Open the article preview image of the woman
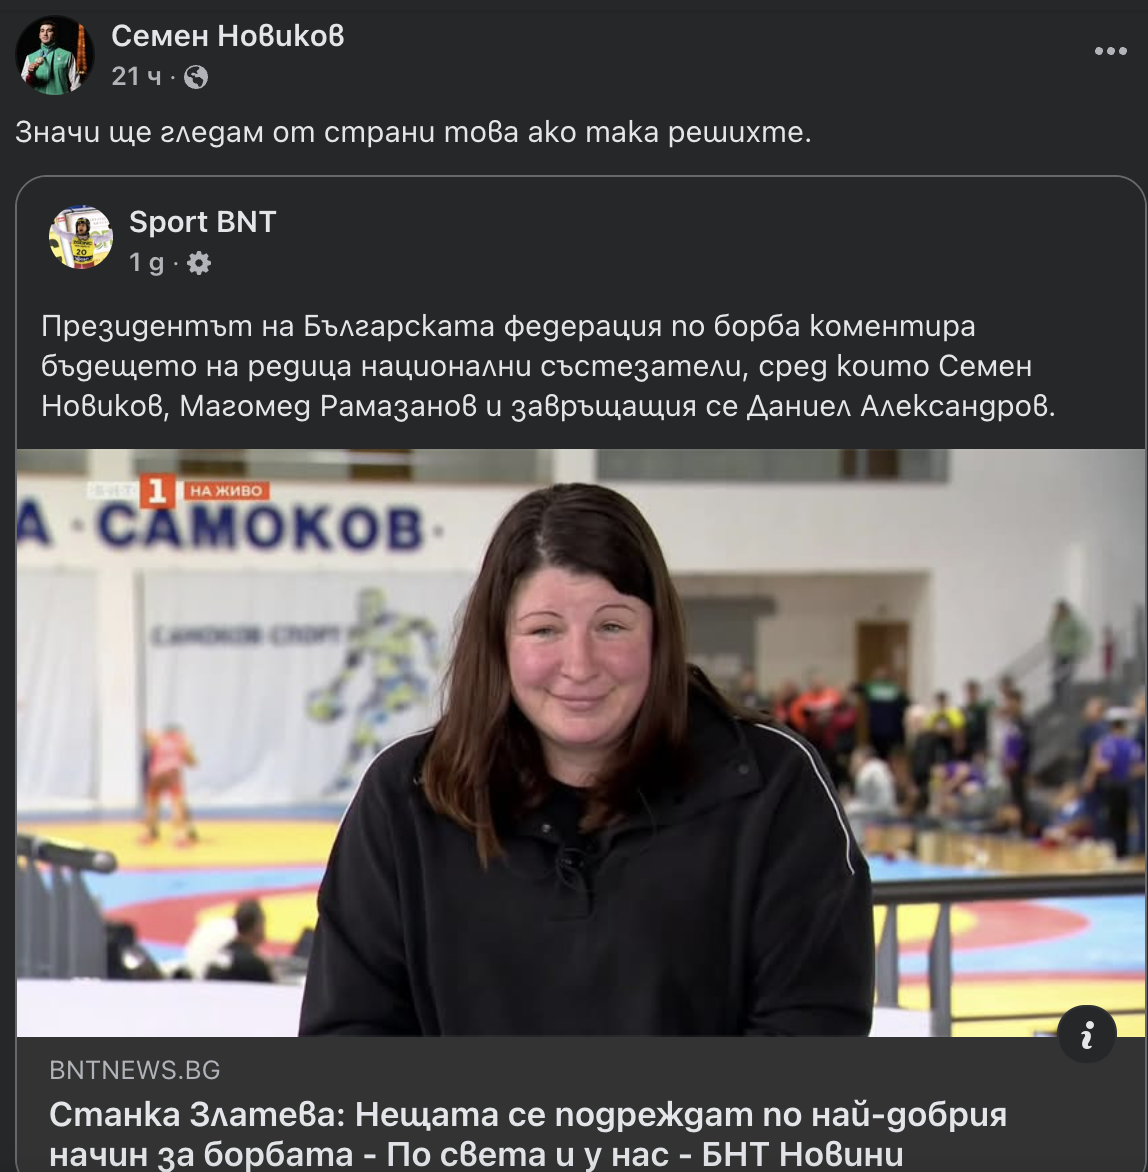This screenshot has height=1172, width=1148. pyautogui.click(x=581, y=743)
